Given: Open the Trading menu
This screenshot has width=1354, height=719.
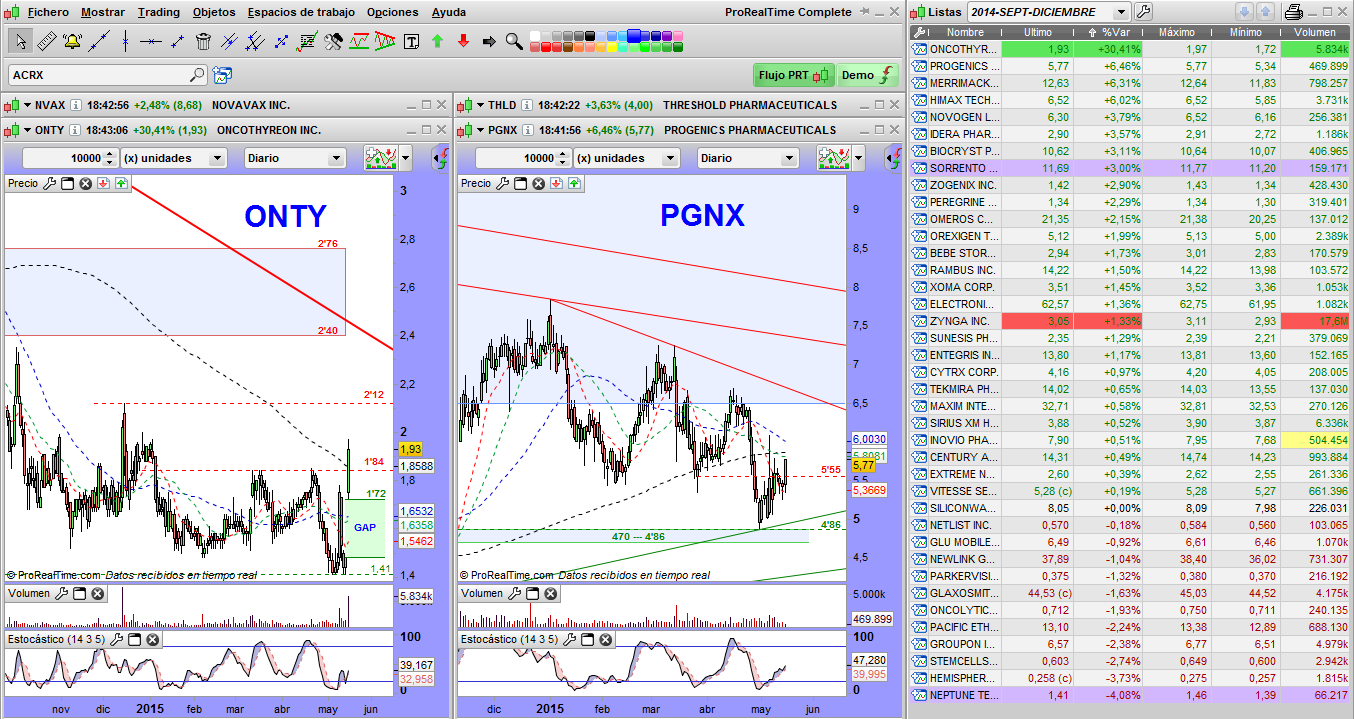Looking at the screenshot, I should coord(159,12).
